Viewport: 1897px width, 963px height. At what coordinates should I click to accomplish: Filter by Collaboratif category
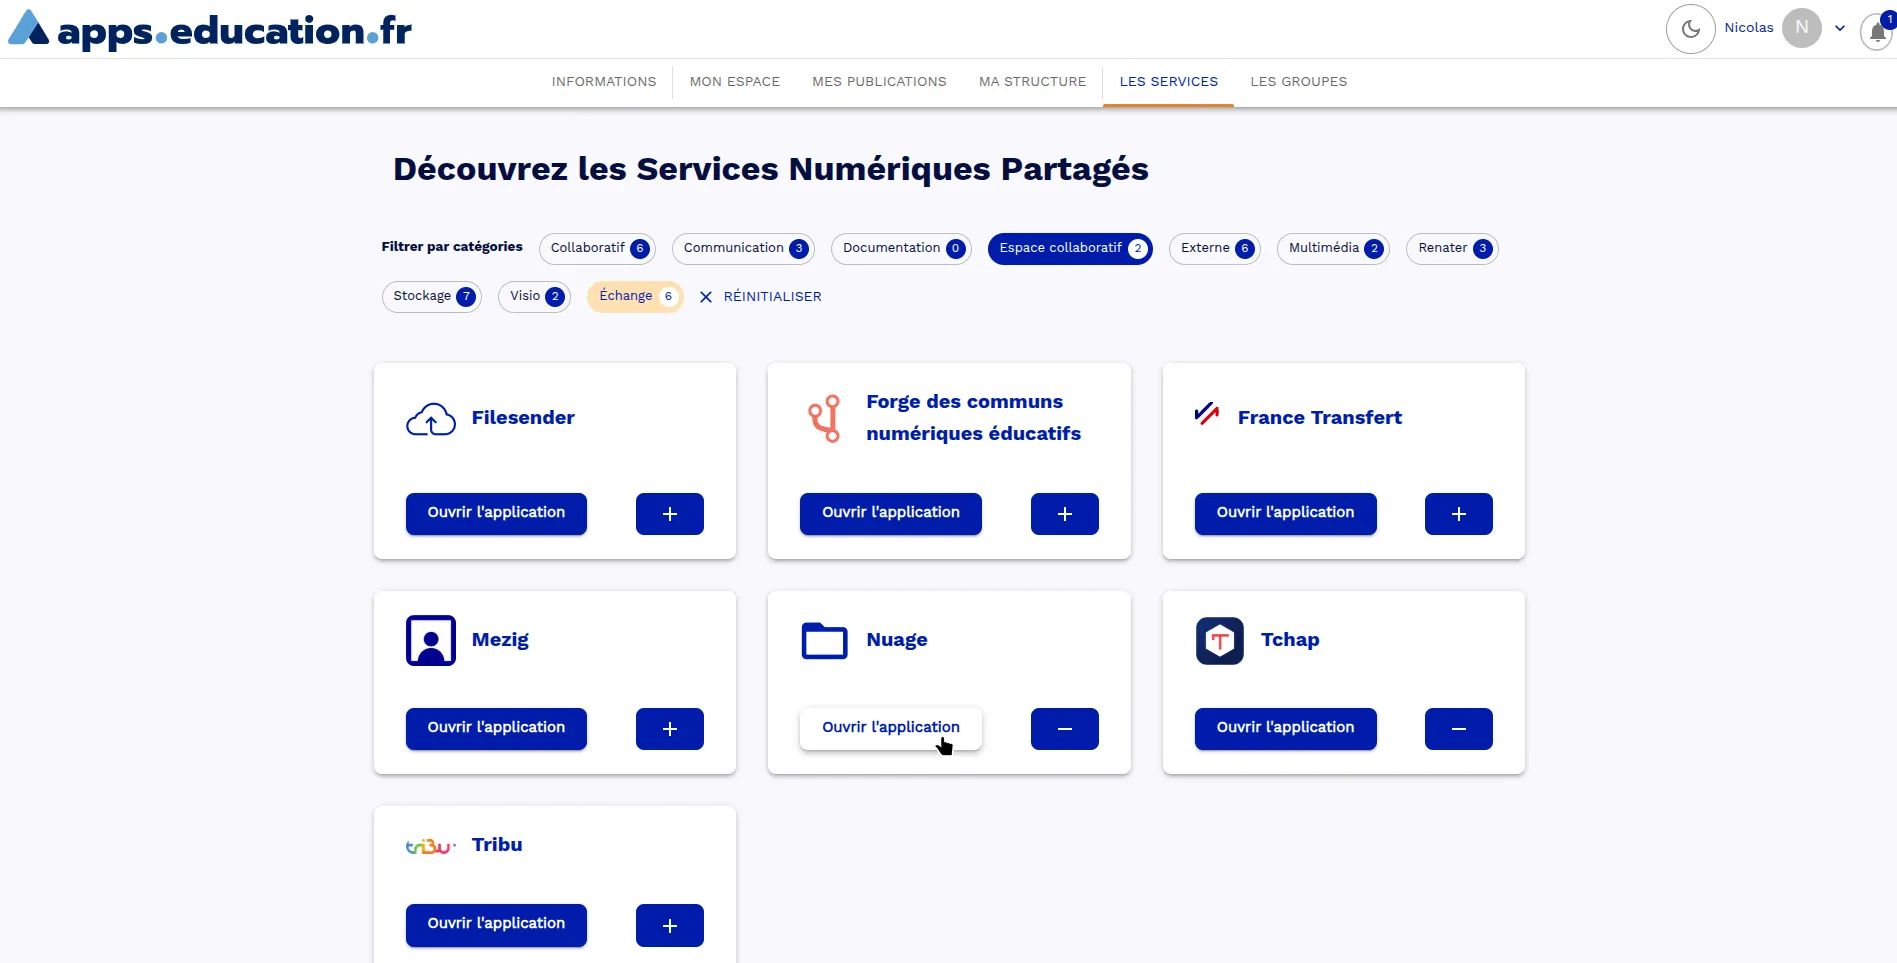(597, 248)
